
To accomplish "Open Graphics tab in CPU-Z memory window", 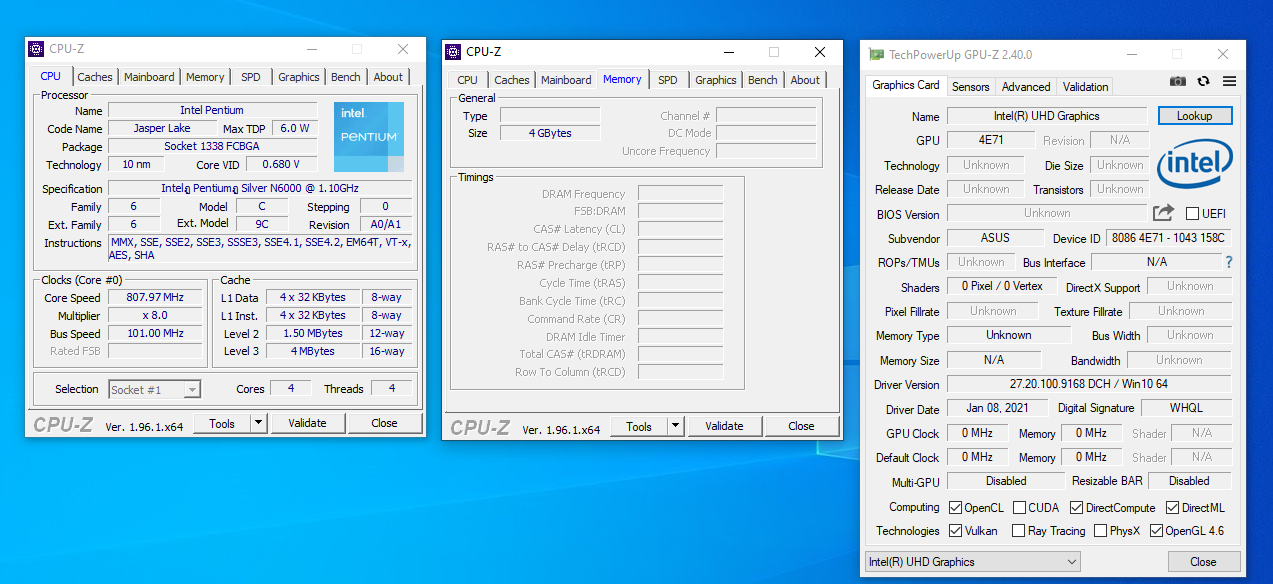I will [x=716, y=80].
